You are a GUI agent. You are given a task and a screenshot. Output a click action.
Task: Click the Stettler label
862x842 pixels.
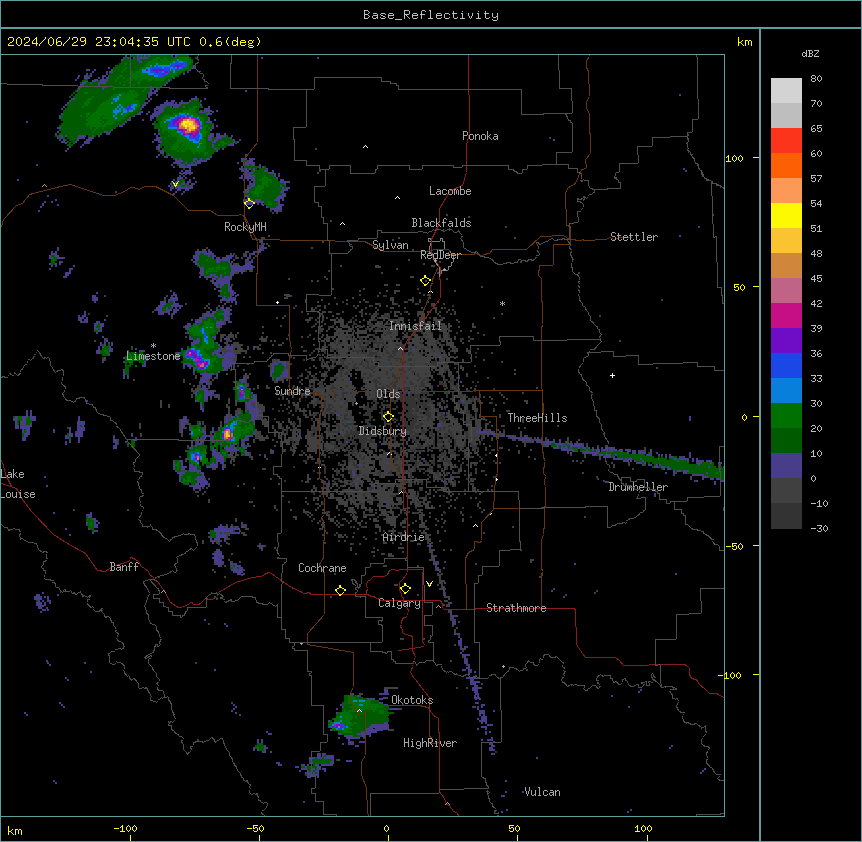tap(633, 237)
